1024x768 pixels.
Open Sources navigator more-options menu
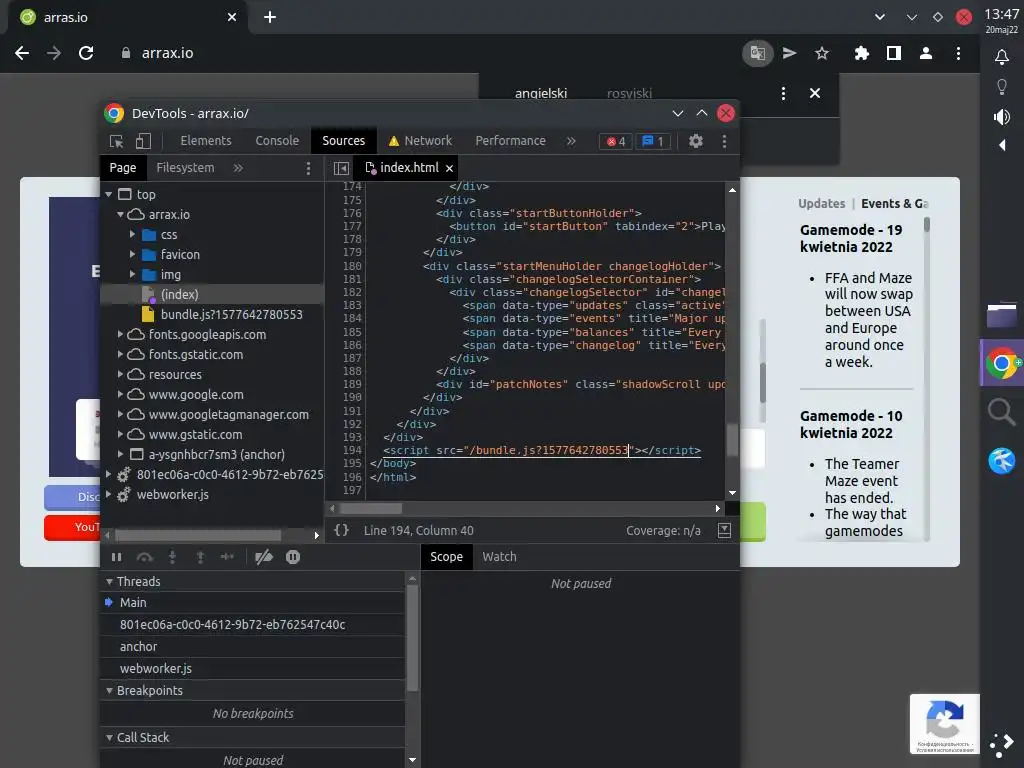pyautogui.click(x=308, y=168)
